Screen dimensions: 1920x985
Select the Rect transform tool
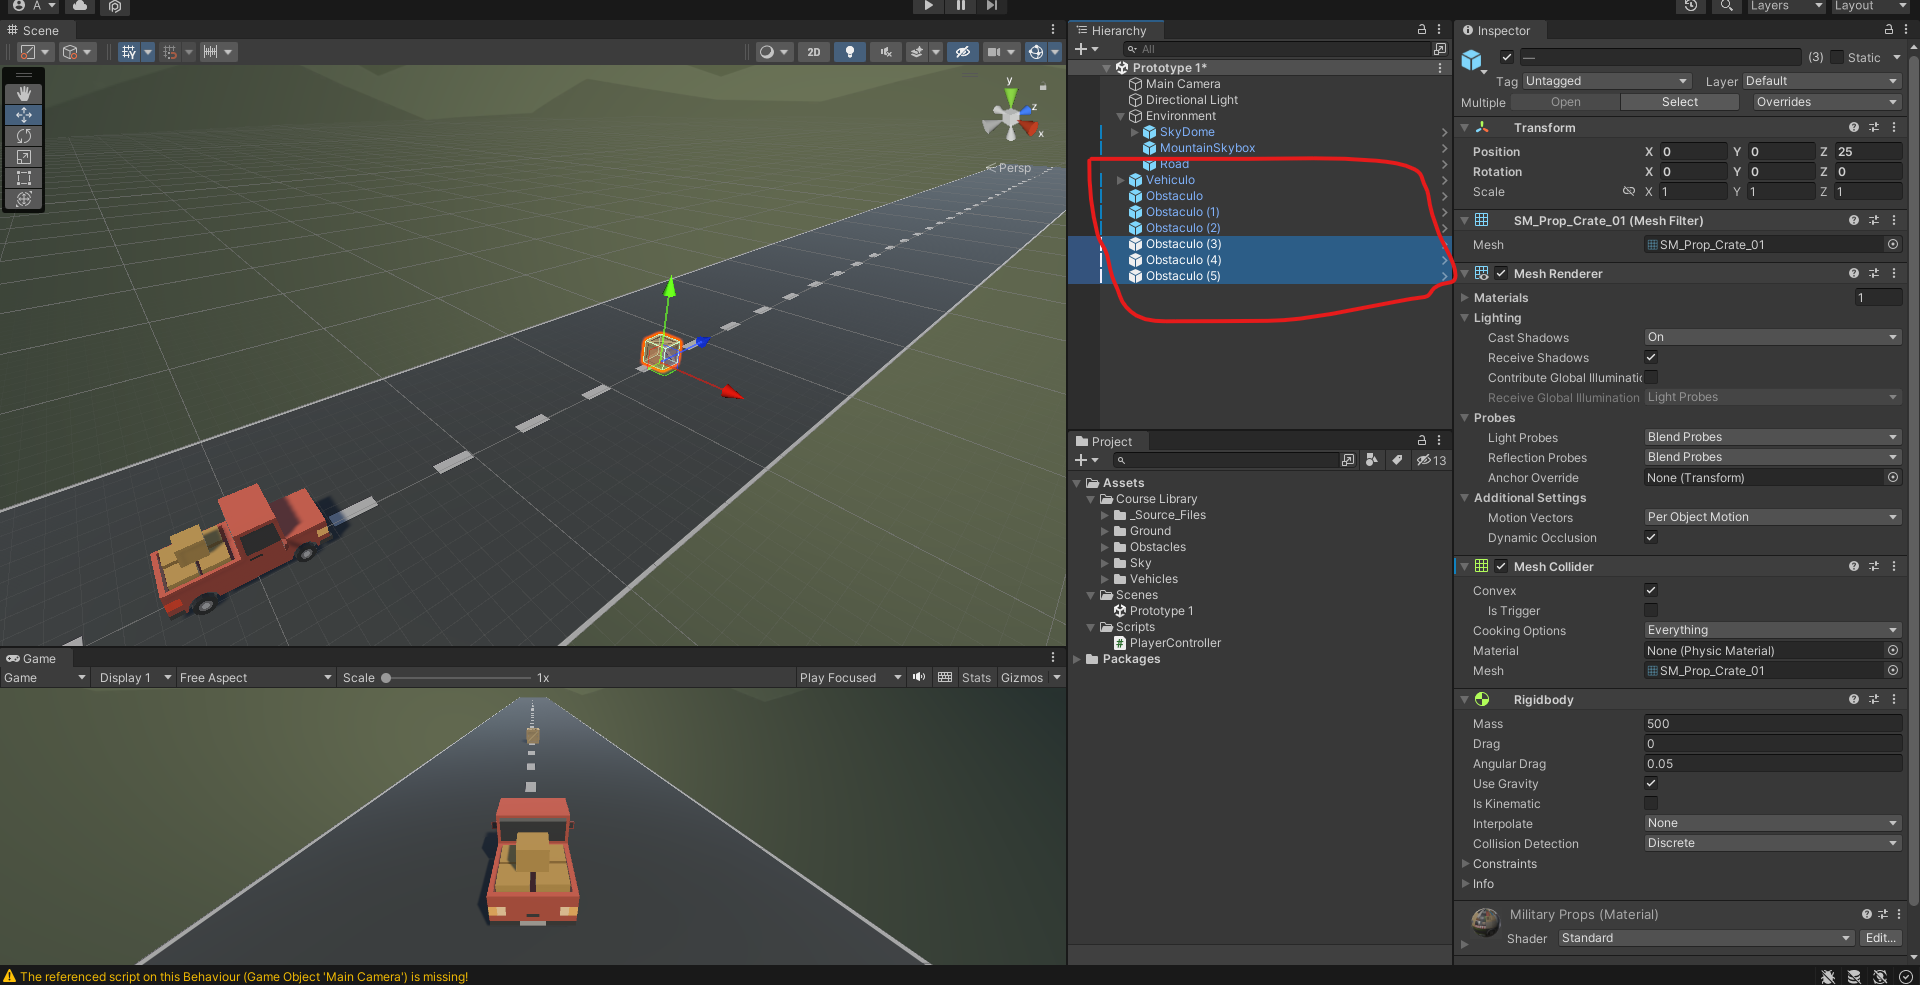click(x=24, y=178)
